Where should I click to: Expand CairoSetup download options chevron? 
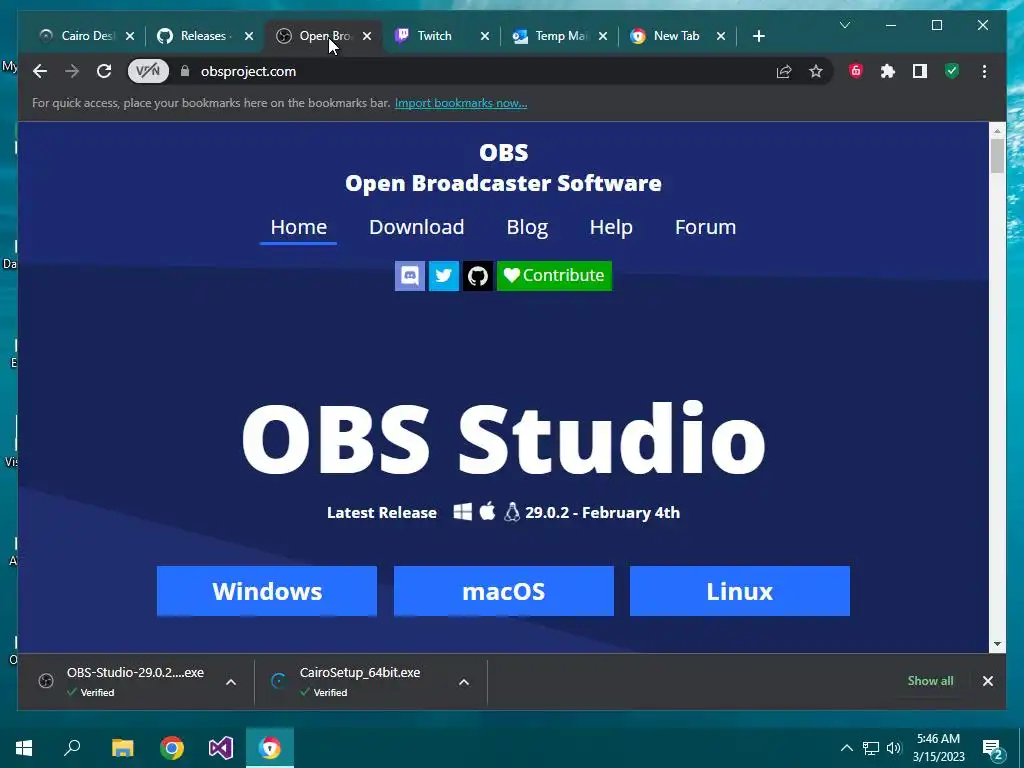click(464, 682)
